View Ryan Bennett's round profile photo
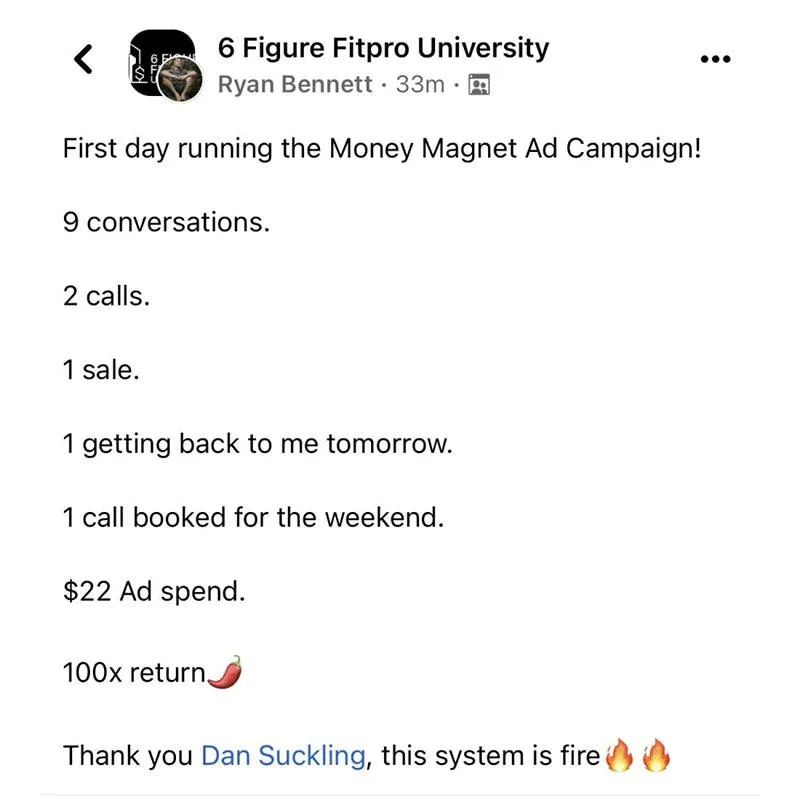Viewport: 800px width, 800px height. (180, 78)
